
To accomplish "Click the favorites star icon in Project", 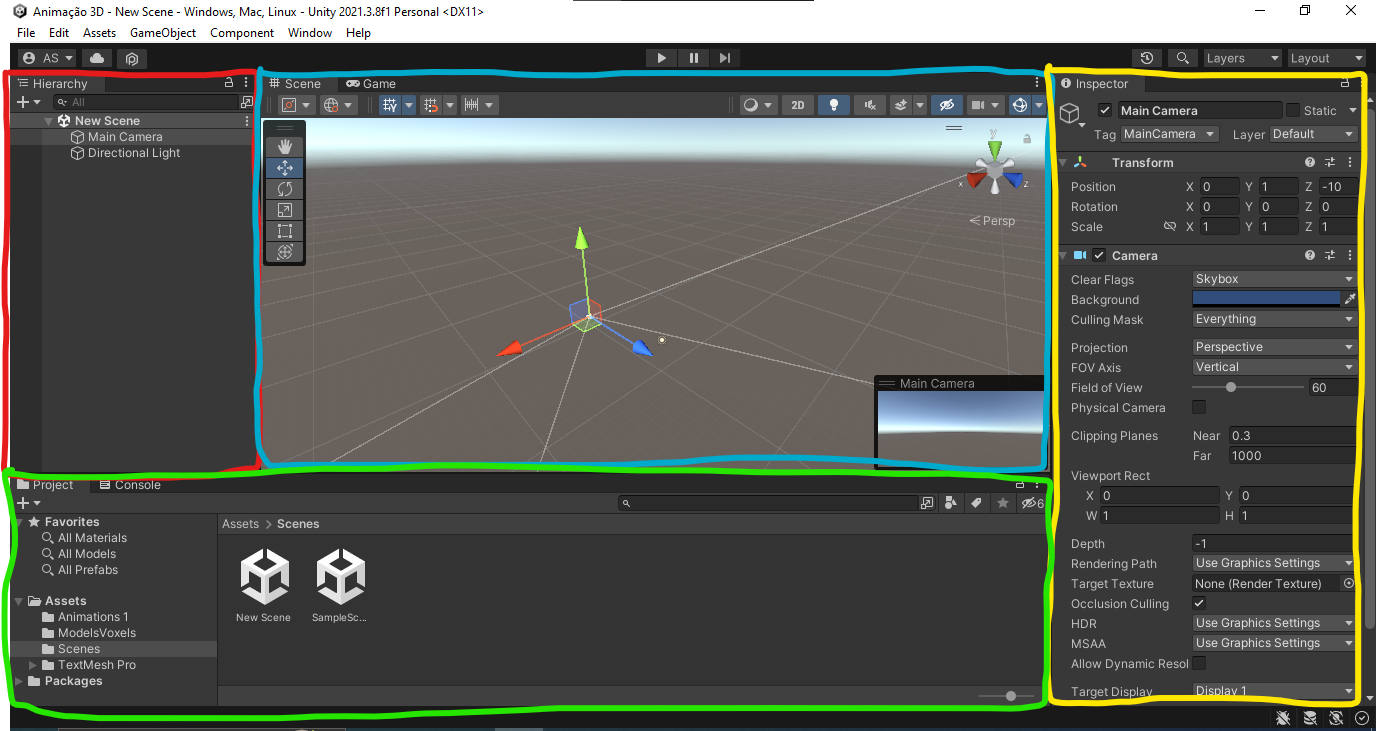I will 1003,503.
